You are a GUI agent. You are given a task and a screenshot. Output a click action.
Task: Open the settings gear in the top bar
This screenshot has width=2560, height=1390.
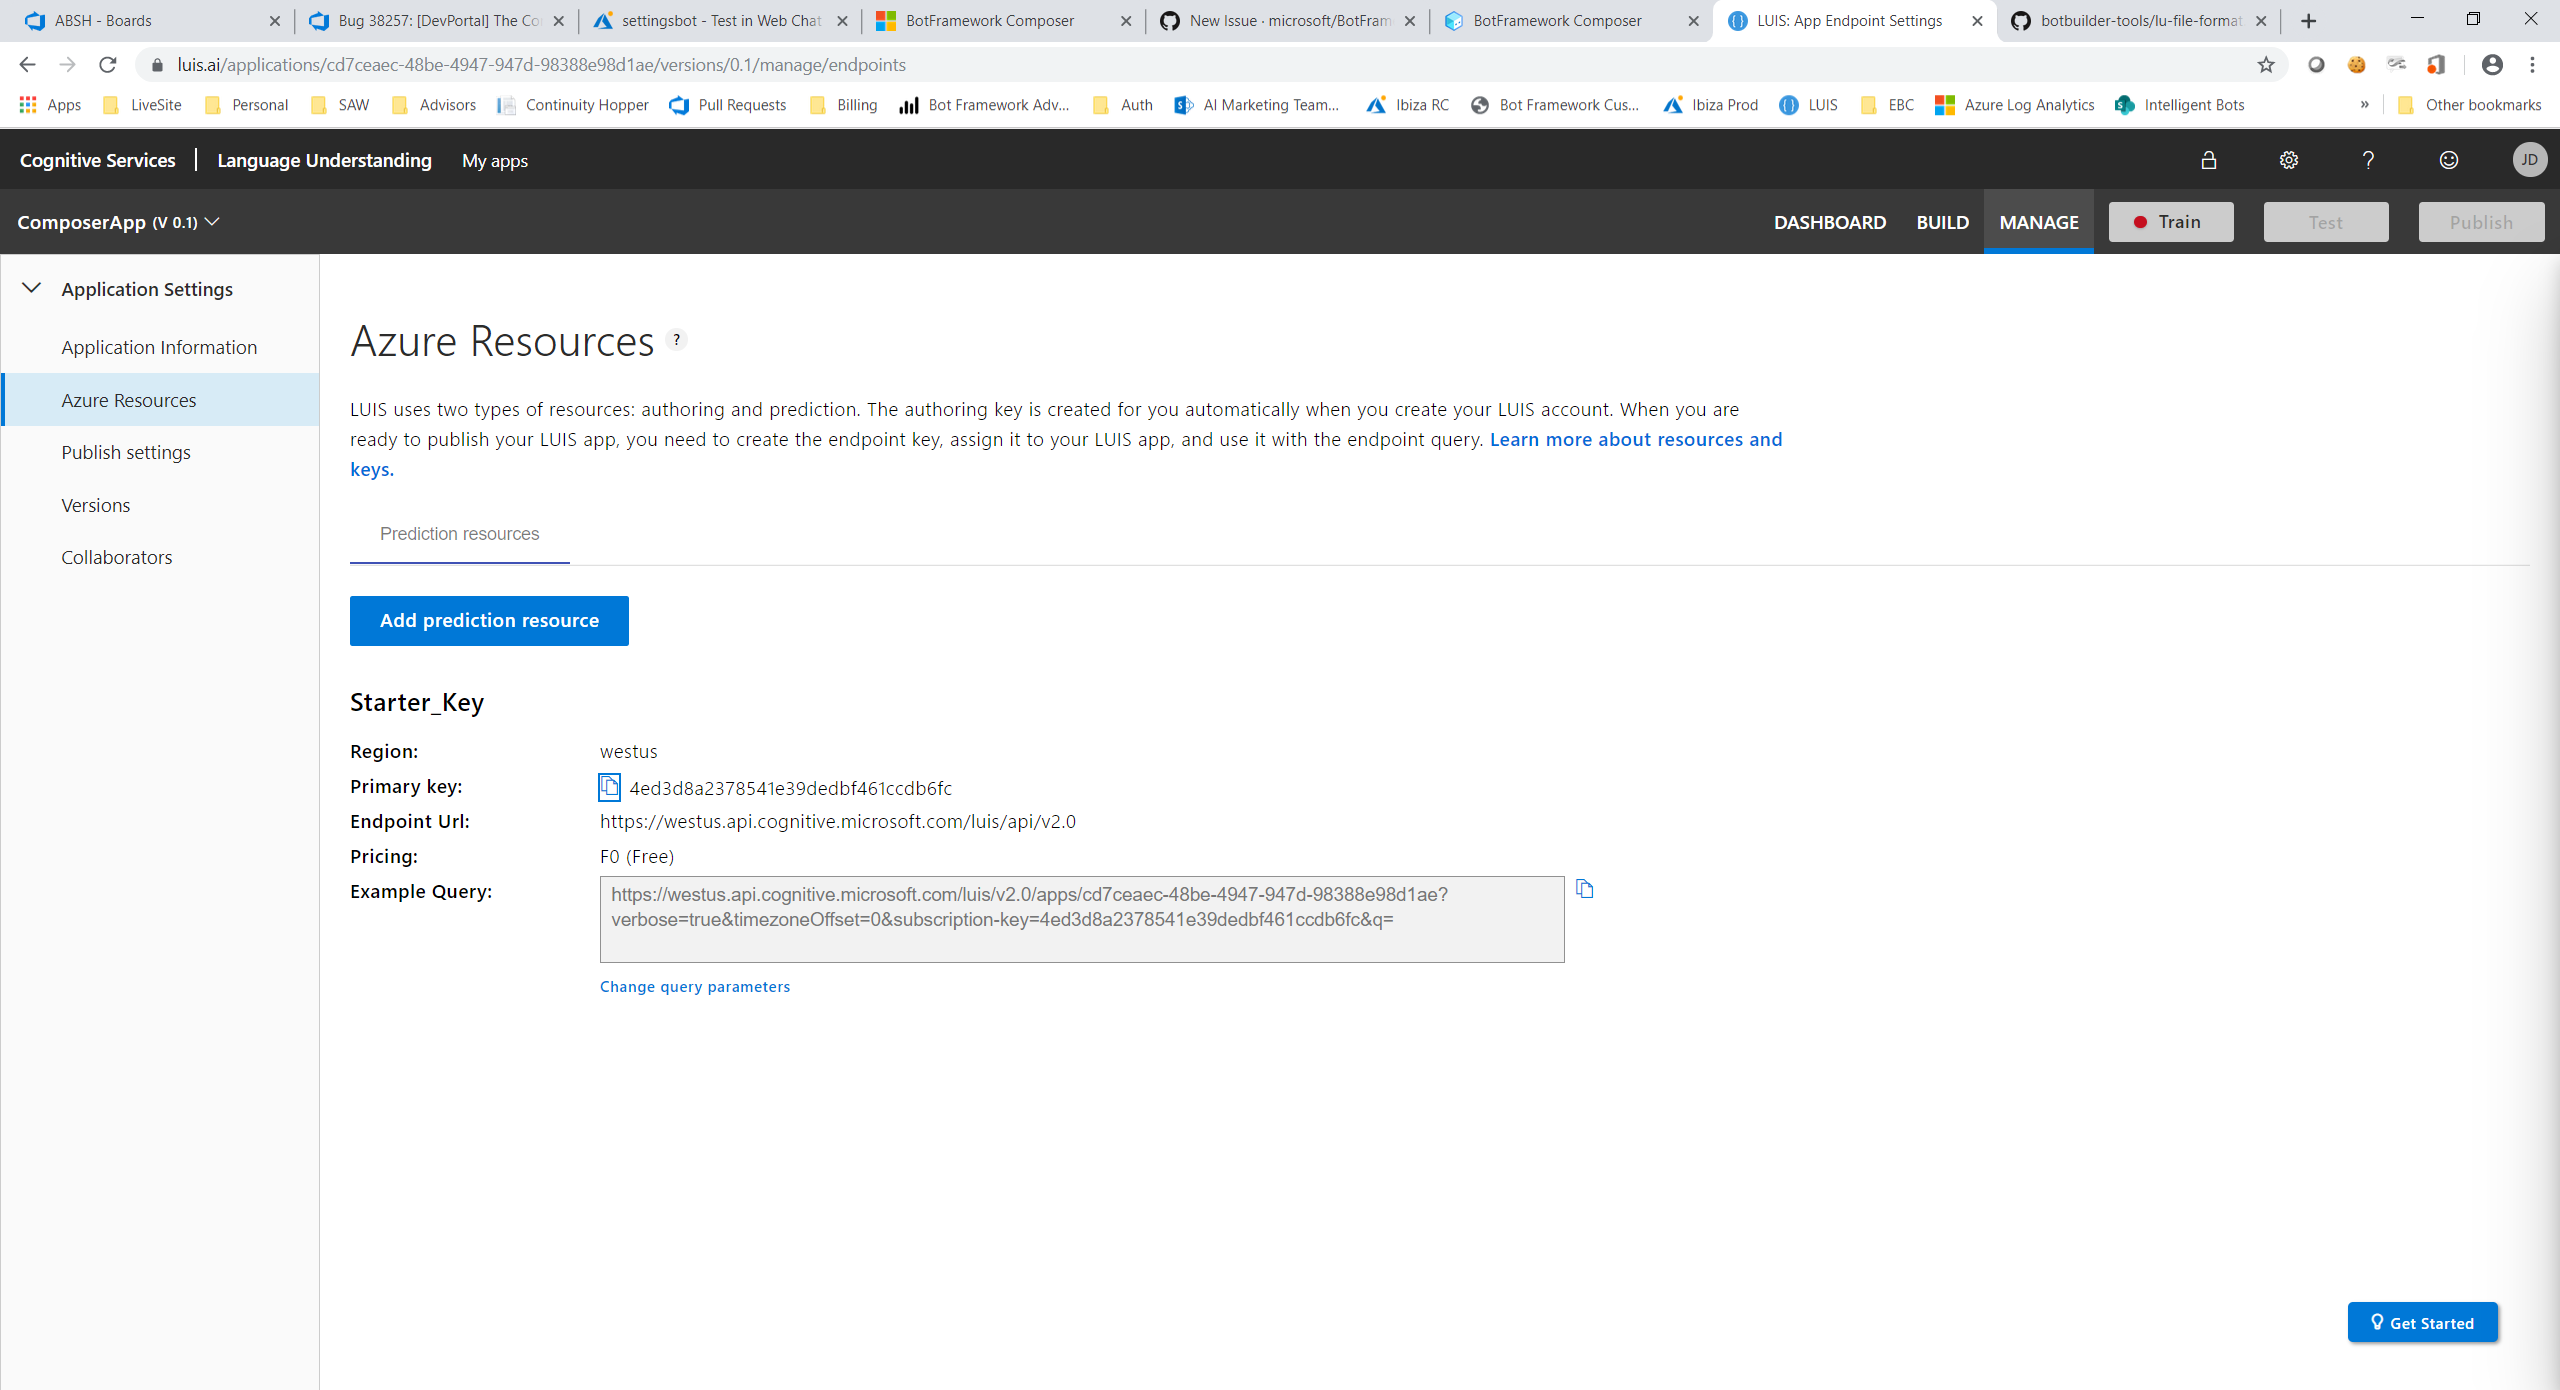click(2289, 160)
